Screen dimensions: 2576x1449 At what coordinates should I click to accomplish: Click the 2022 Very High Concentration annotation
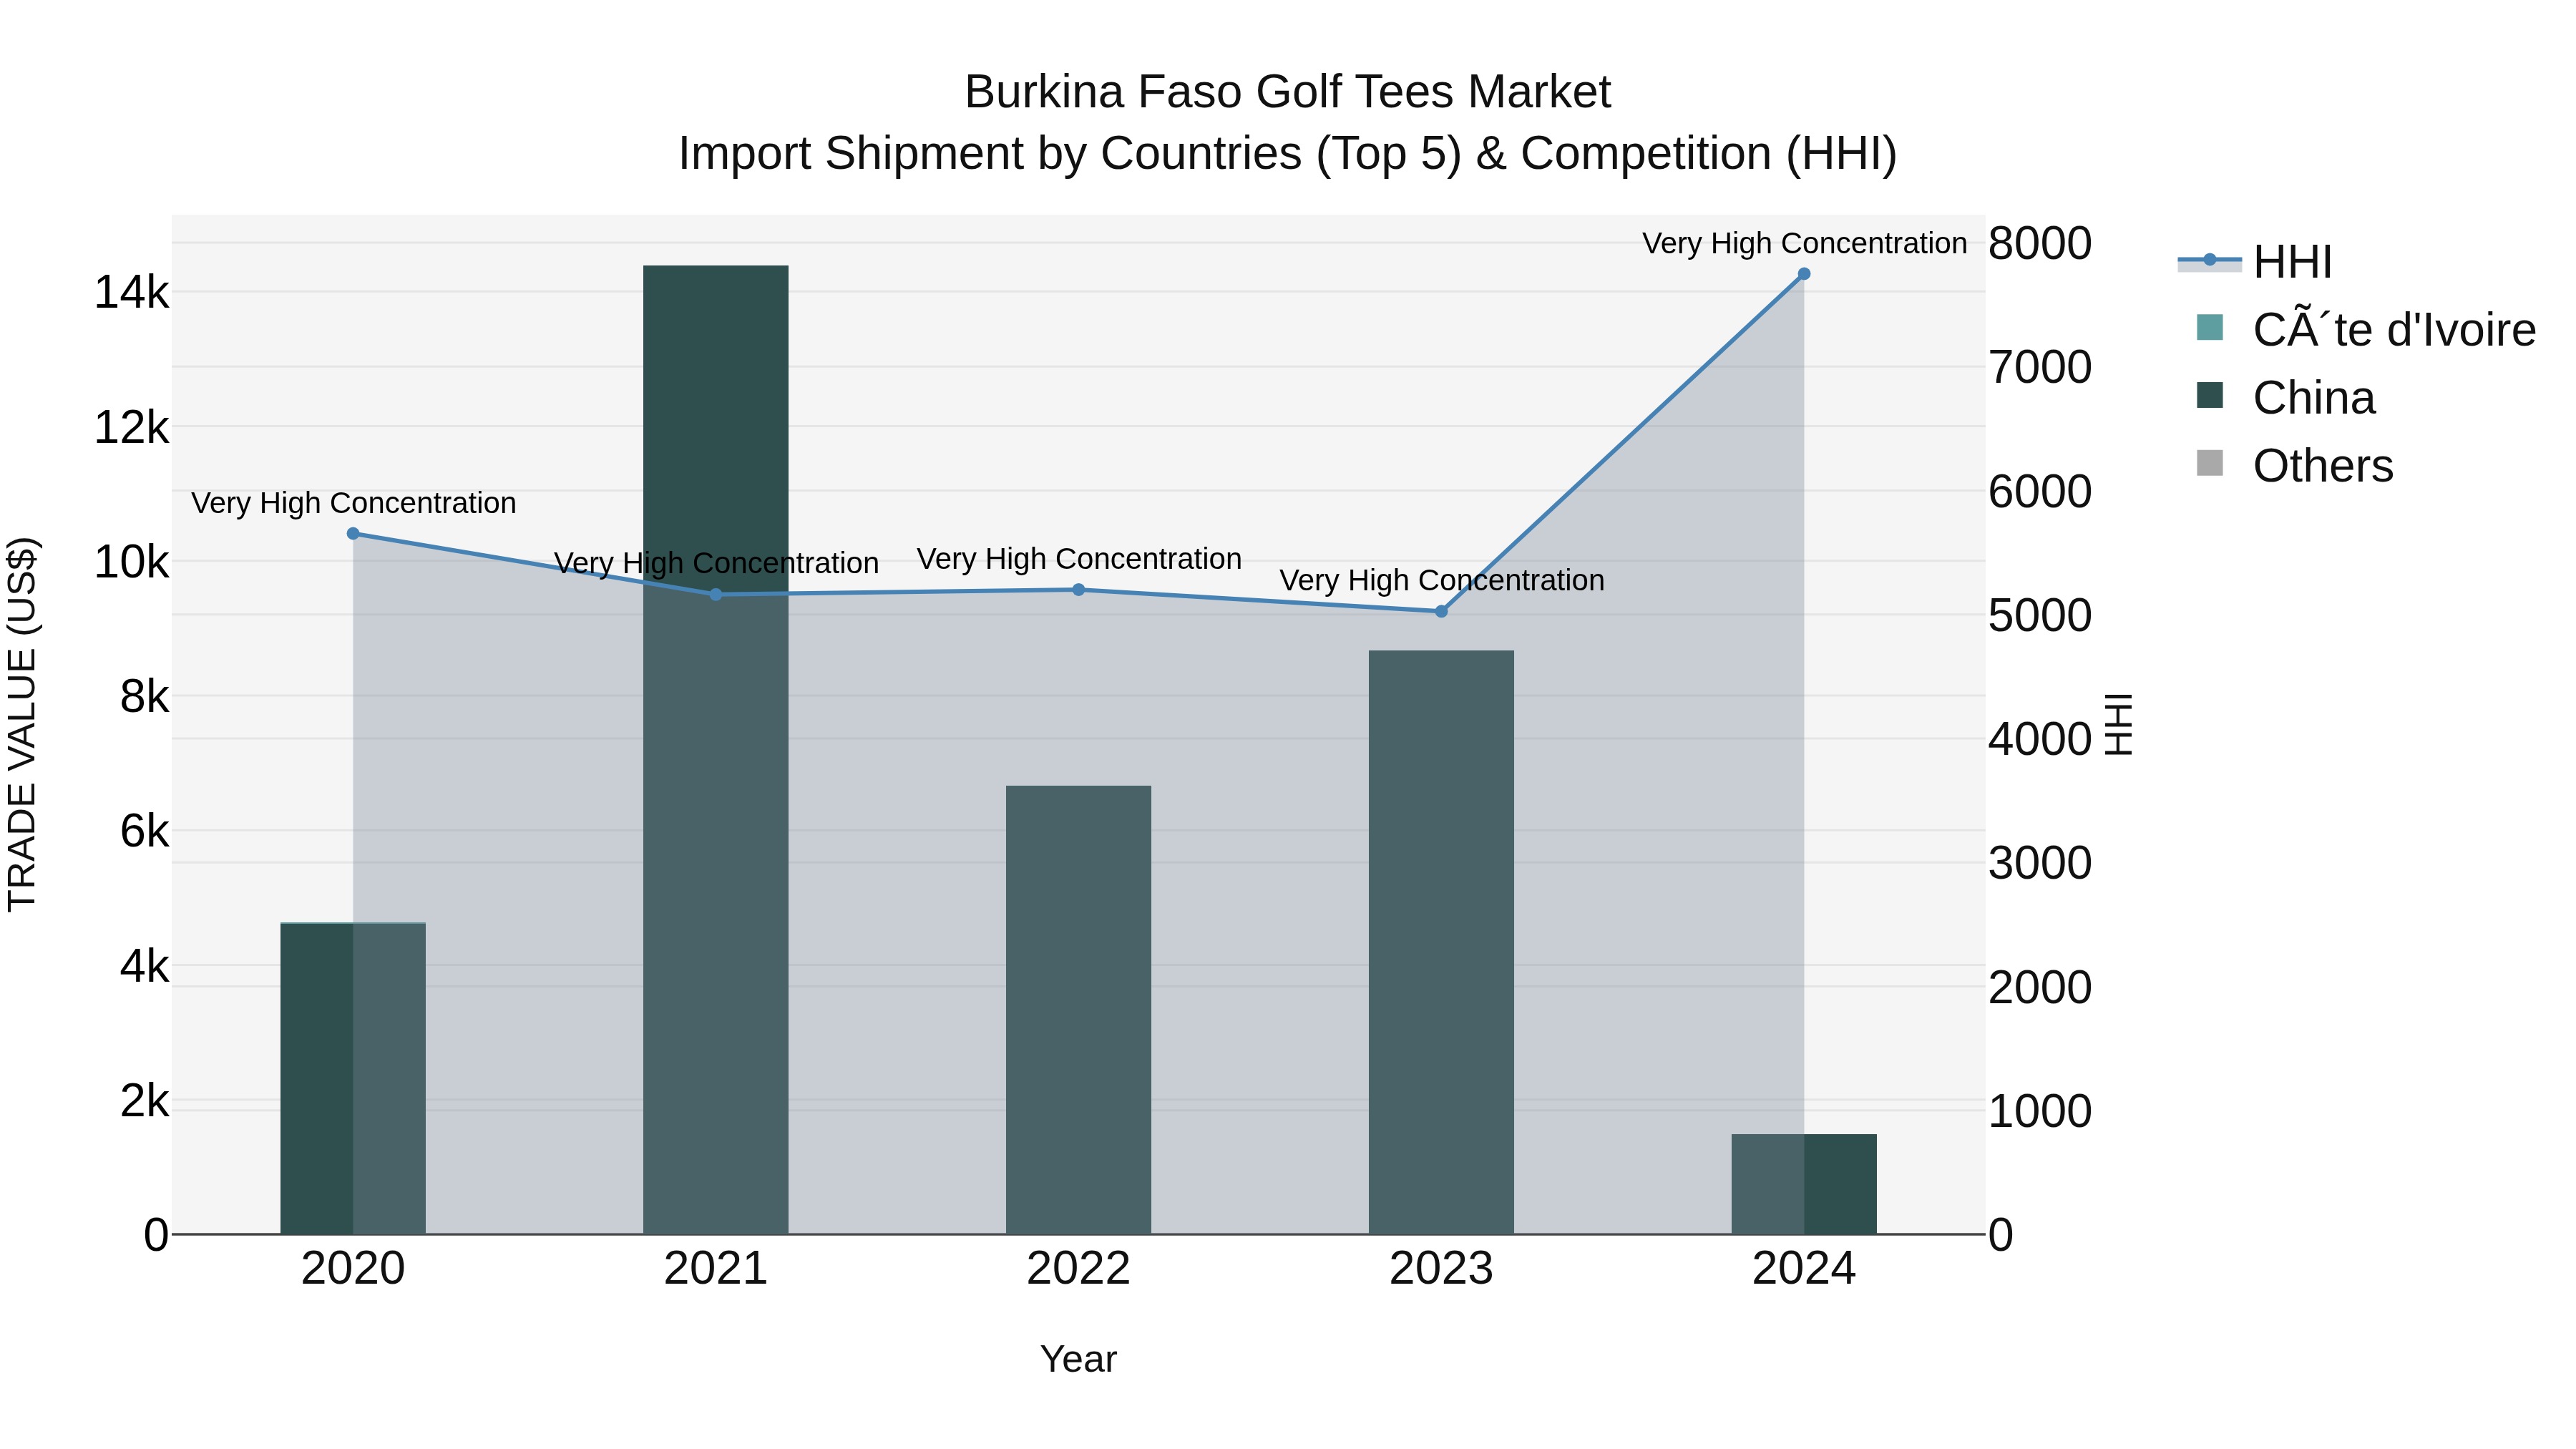click(x=1080, y=559)
